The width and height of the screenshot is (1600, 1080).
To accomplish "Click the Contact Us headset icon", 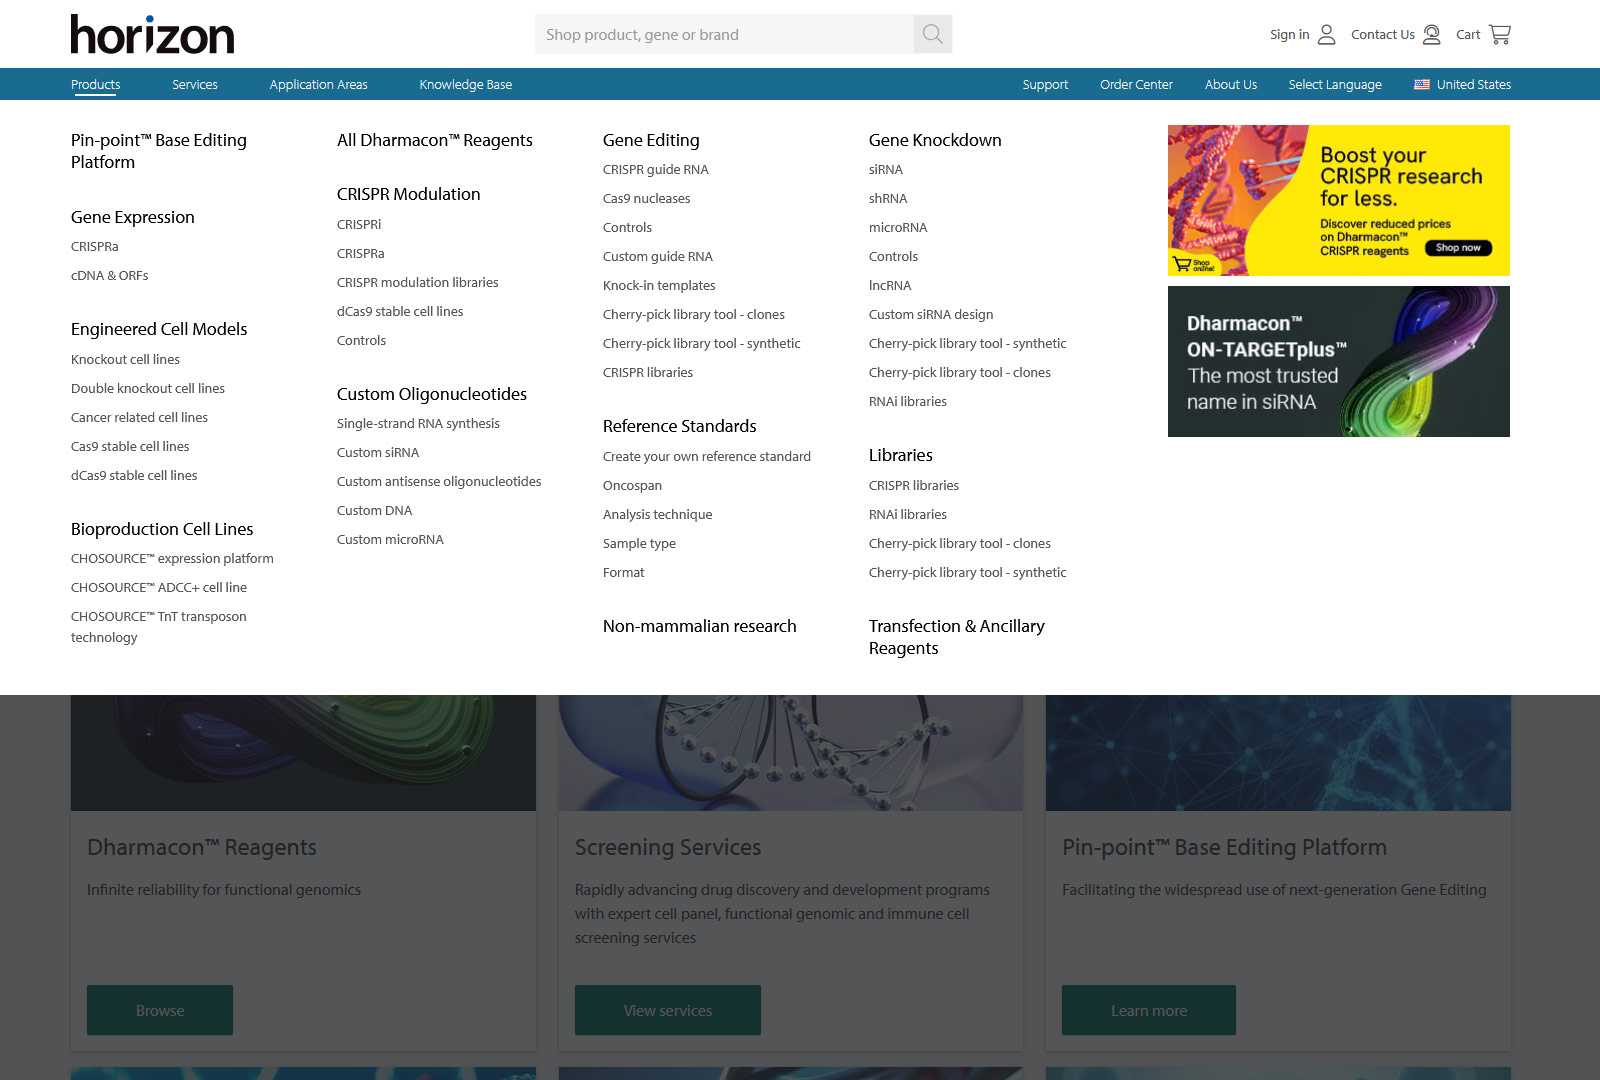I will tap(1432, 35).
